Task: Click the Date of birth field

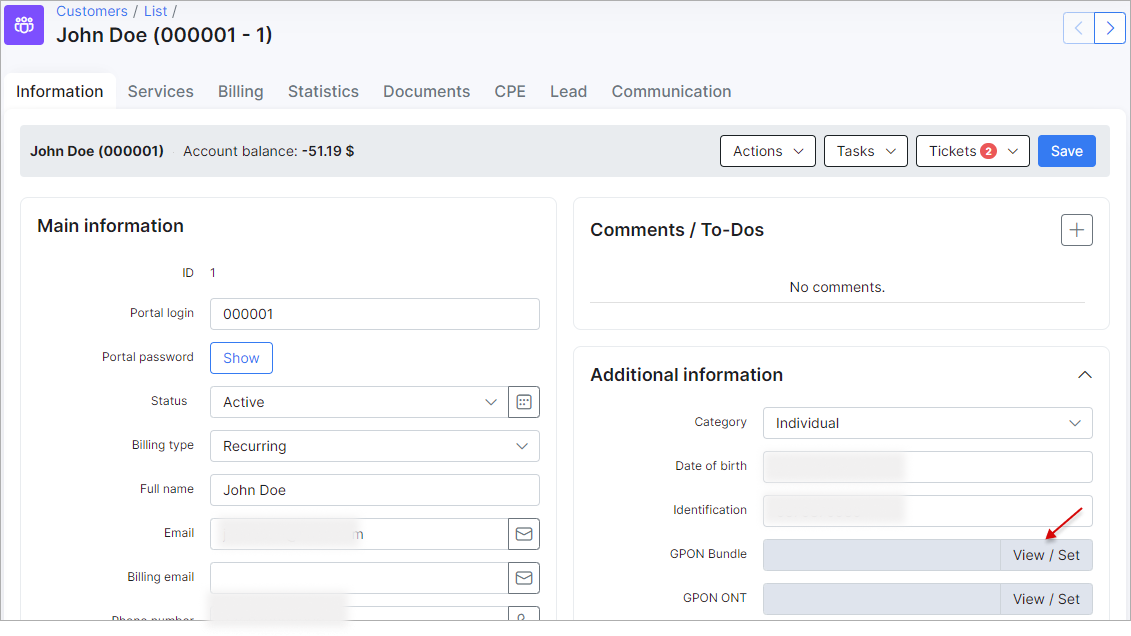Action: 928,467
